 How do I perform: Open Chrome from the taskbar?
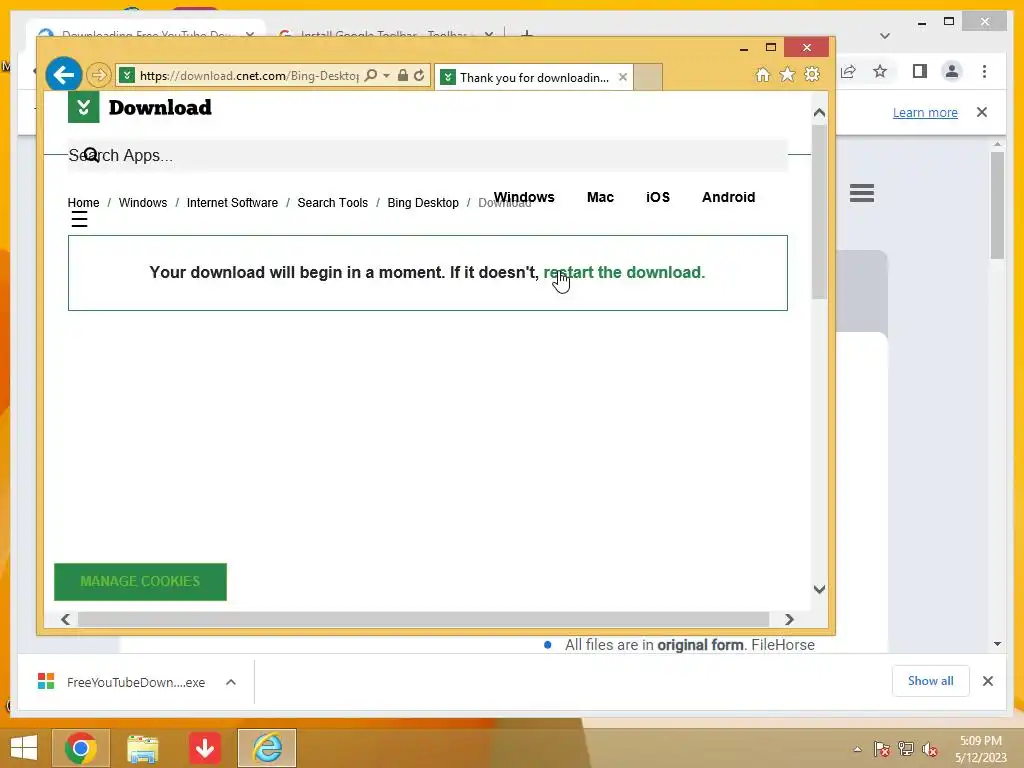pyautogui.click(x=81, y=748)
